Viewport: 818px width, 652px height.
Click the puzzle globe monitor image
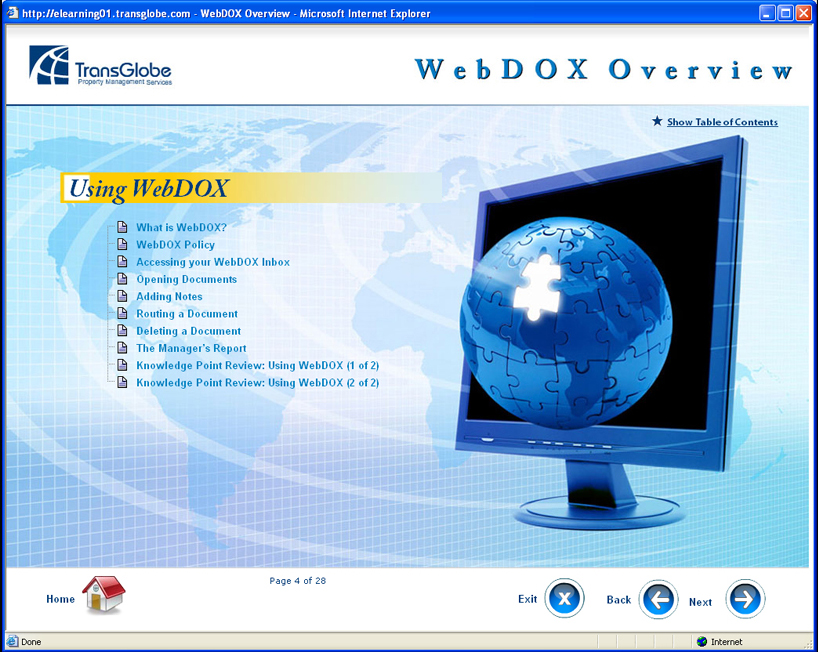600,331
